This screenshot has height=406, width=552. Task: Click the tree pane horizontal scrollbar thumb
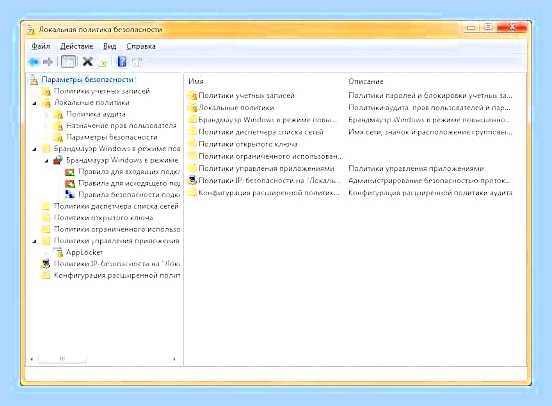tap(62, 359)
